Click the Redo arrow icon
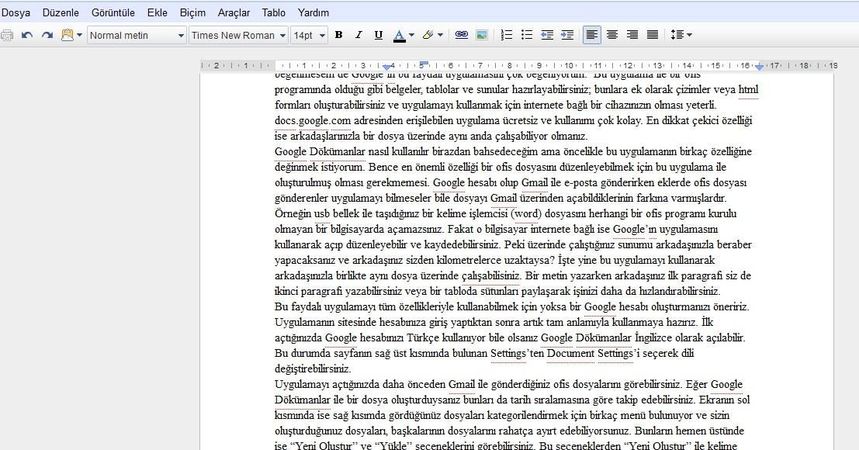The height and width of the screenshot is (450, 859). (x=46, y=35)
